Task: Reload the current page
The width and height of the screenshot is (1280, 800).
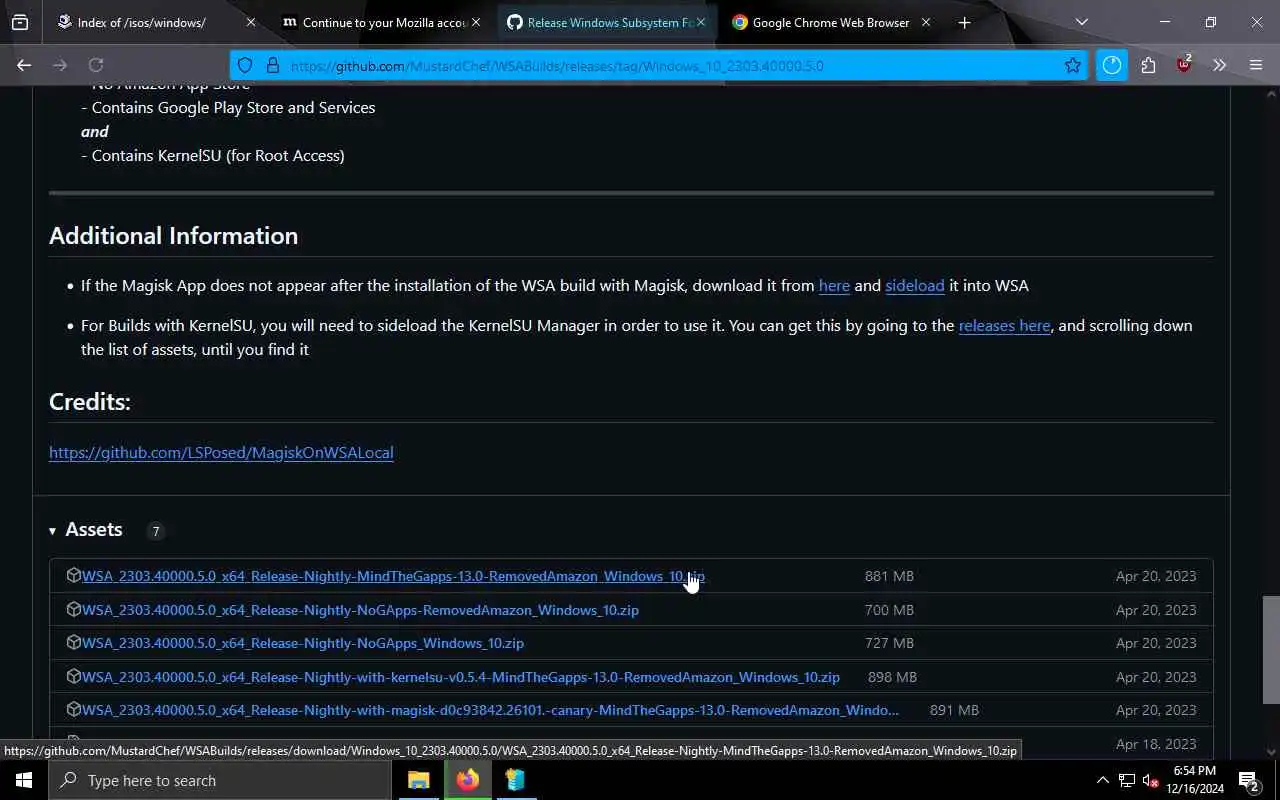Action: [x=96, y=65]
